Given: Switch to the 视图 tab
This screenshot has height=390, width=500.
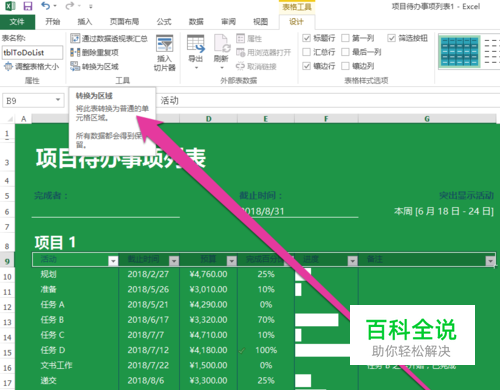Looking at the screenshot, I should [260, 22].
